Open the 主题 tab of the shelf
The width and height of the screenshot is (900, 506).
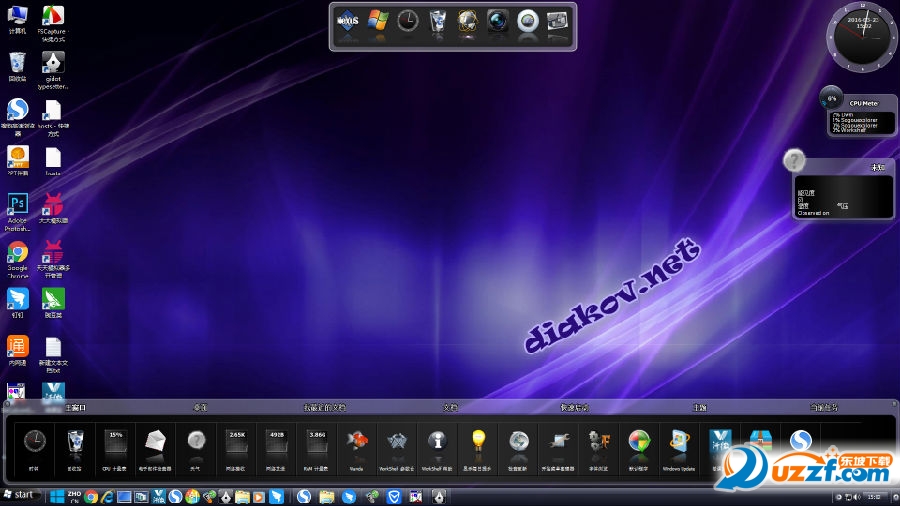[700, 408]
